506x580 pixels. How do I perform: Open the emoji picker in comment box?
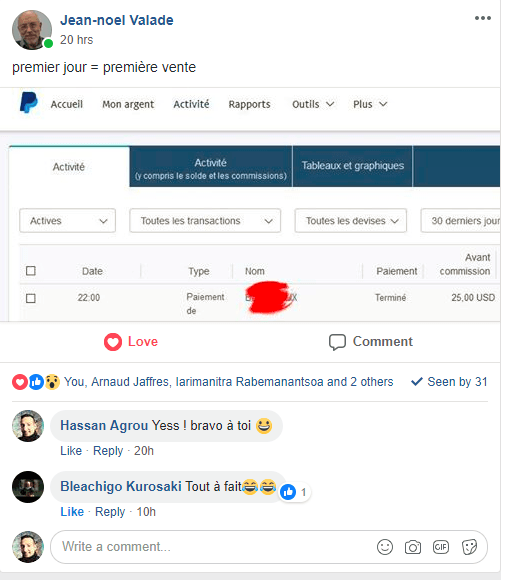click(385, 547)
